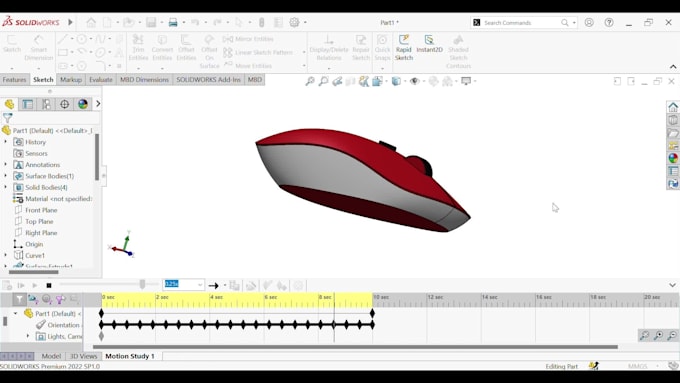Switch to the 3D Views tab

point(83,356)
